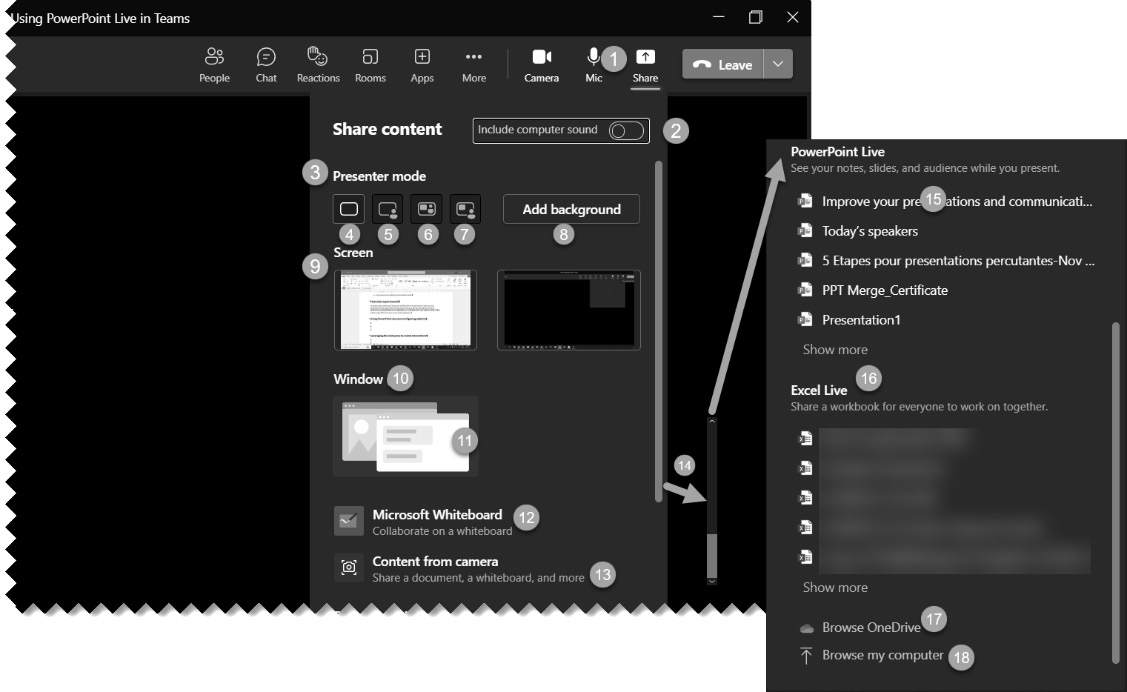Leave the meeting
1127x692 pixels.
coord(722,65)
